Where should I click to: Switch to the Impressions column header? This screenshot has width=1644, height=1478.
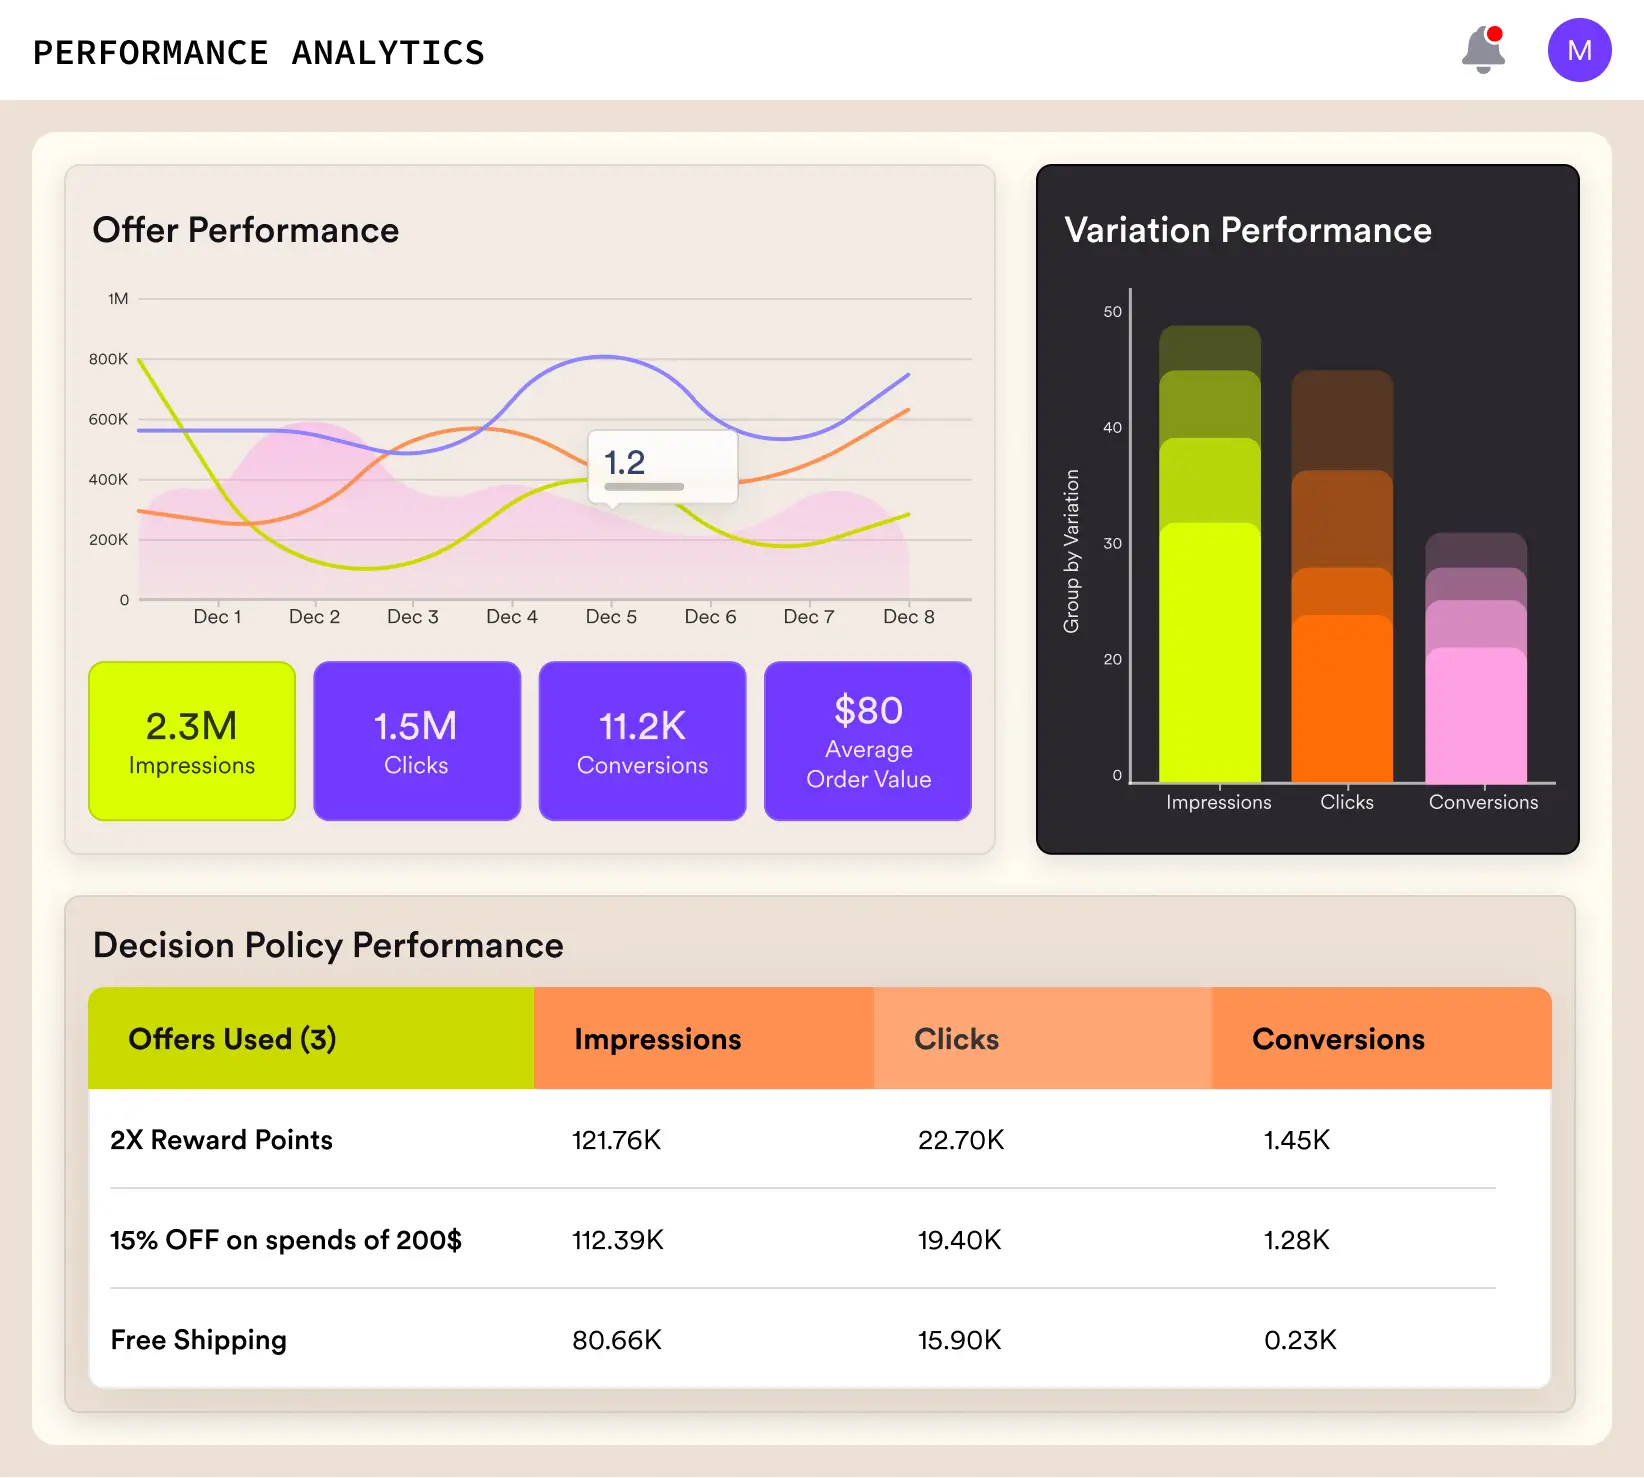[657, 1038]
